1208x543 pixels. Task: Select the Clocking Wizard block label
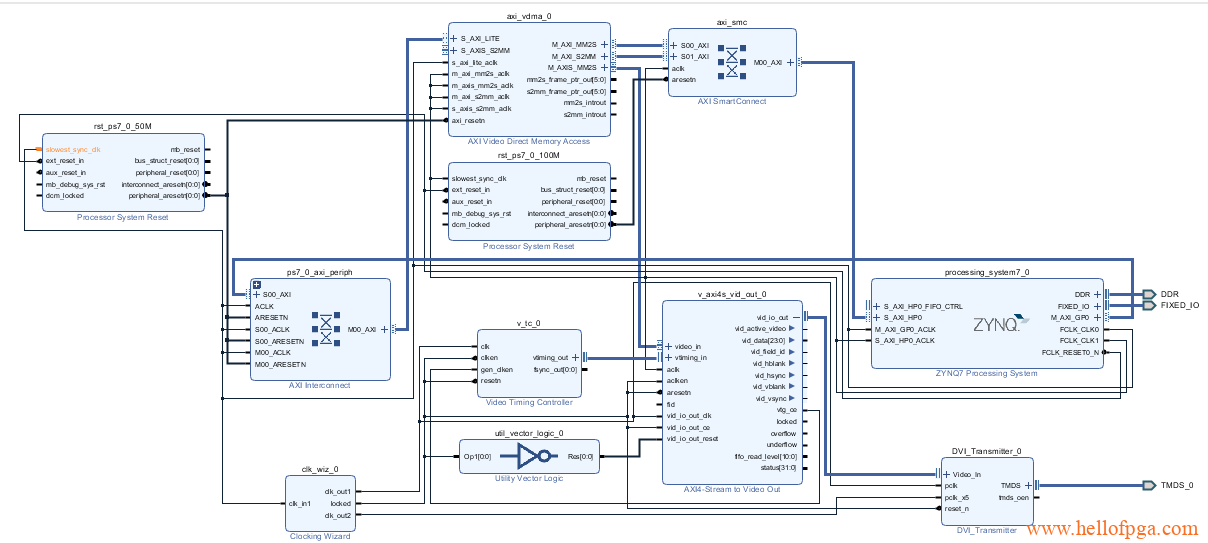[x=318, y=536]
